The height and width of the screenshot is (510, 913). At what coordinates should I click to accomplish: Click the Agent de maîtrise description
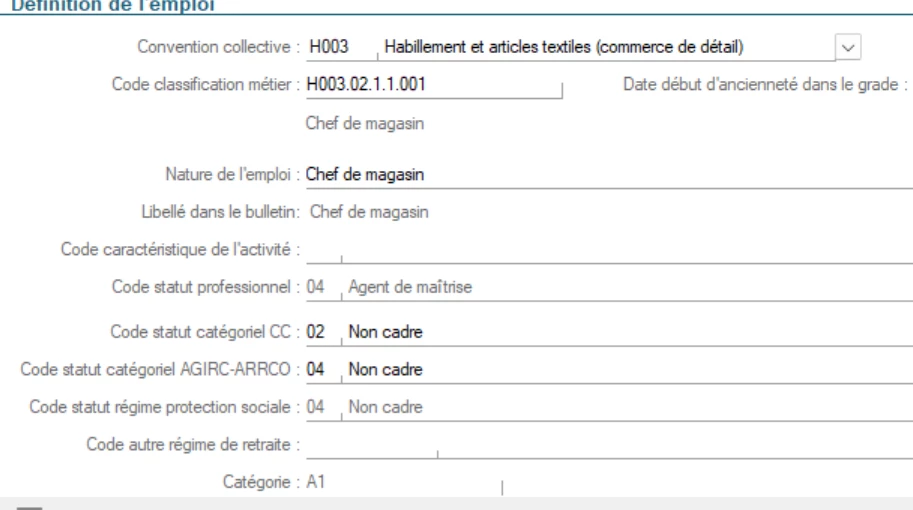(410, 288)
